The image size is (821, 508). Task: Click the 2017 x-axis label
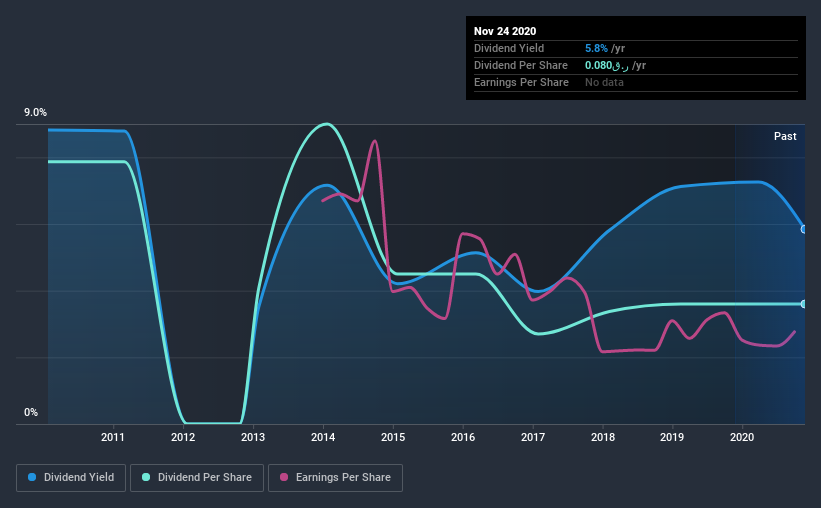coord(533,437)
